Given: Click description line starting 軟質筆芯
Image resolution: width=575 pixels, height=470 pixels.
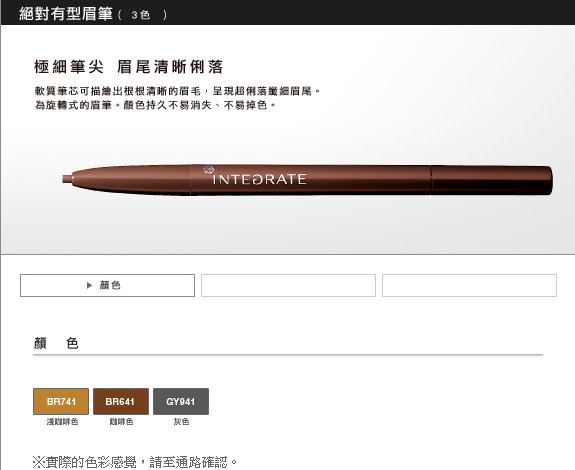Looking at the screenshot, I should pyautogui.click(x=177, y=91).
